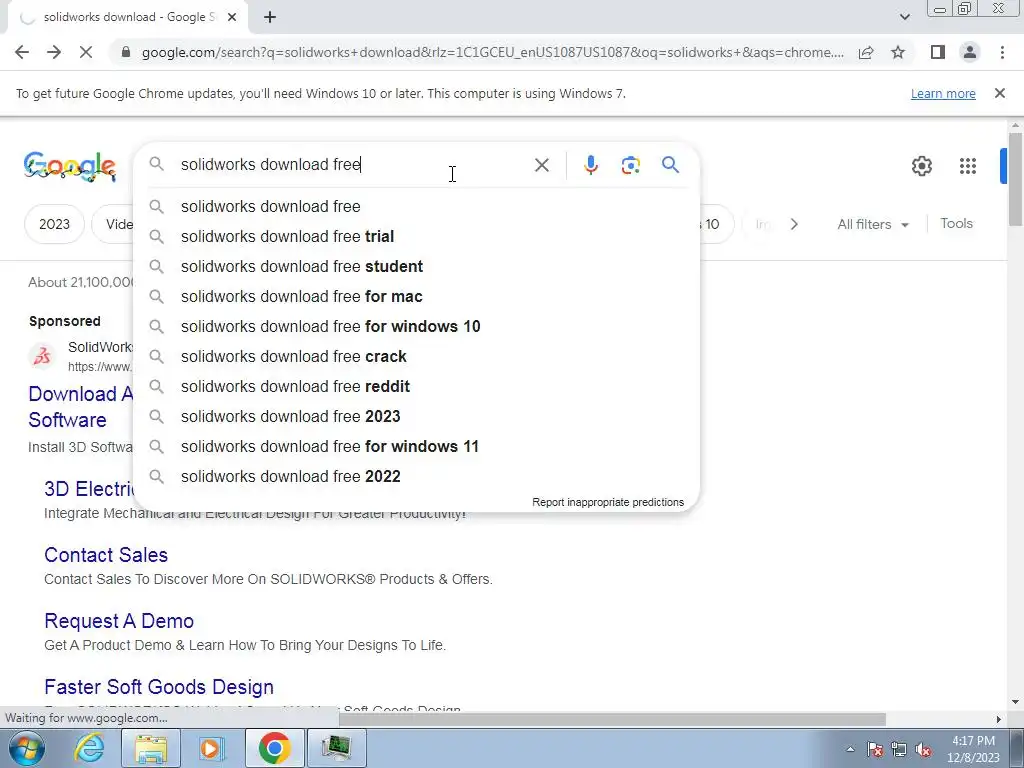
Task: Open File Explorer from taskbar
Action: coord(151,748)
